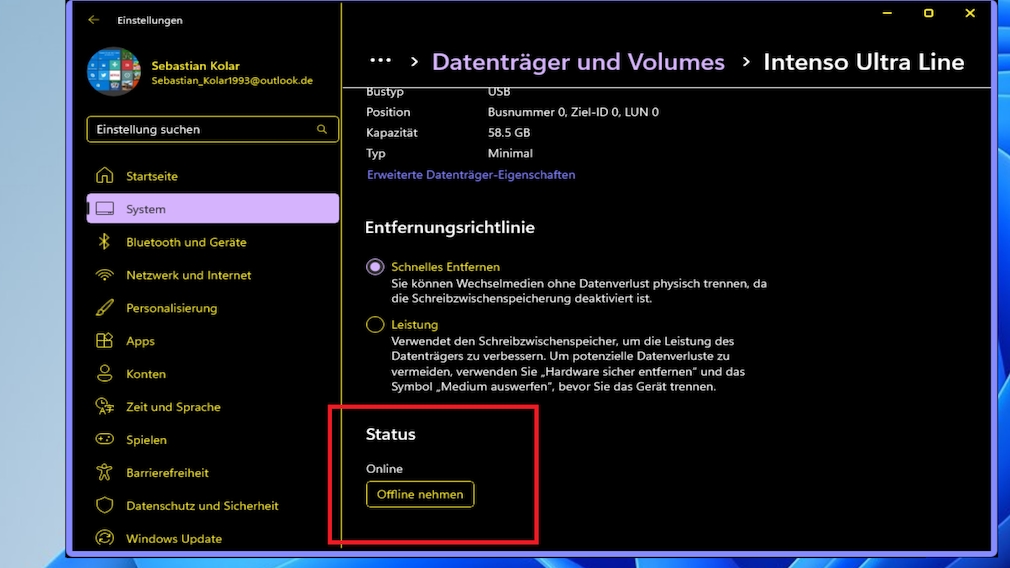The width and height of the screenshot is (1010, 568).
Task: Expand the breadcrumb ellipsis menu
Action: pos(381,61)
